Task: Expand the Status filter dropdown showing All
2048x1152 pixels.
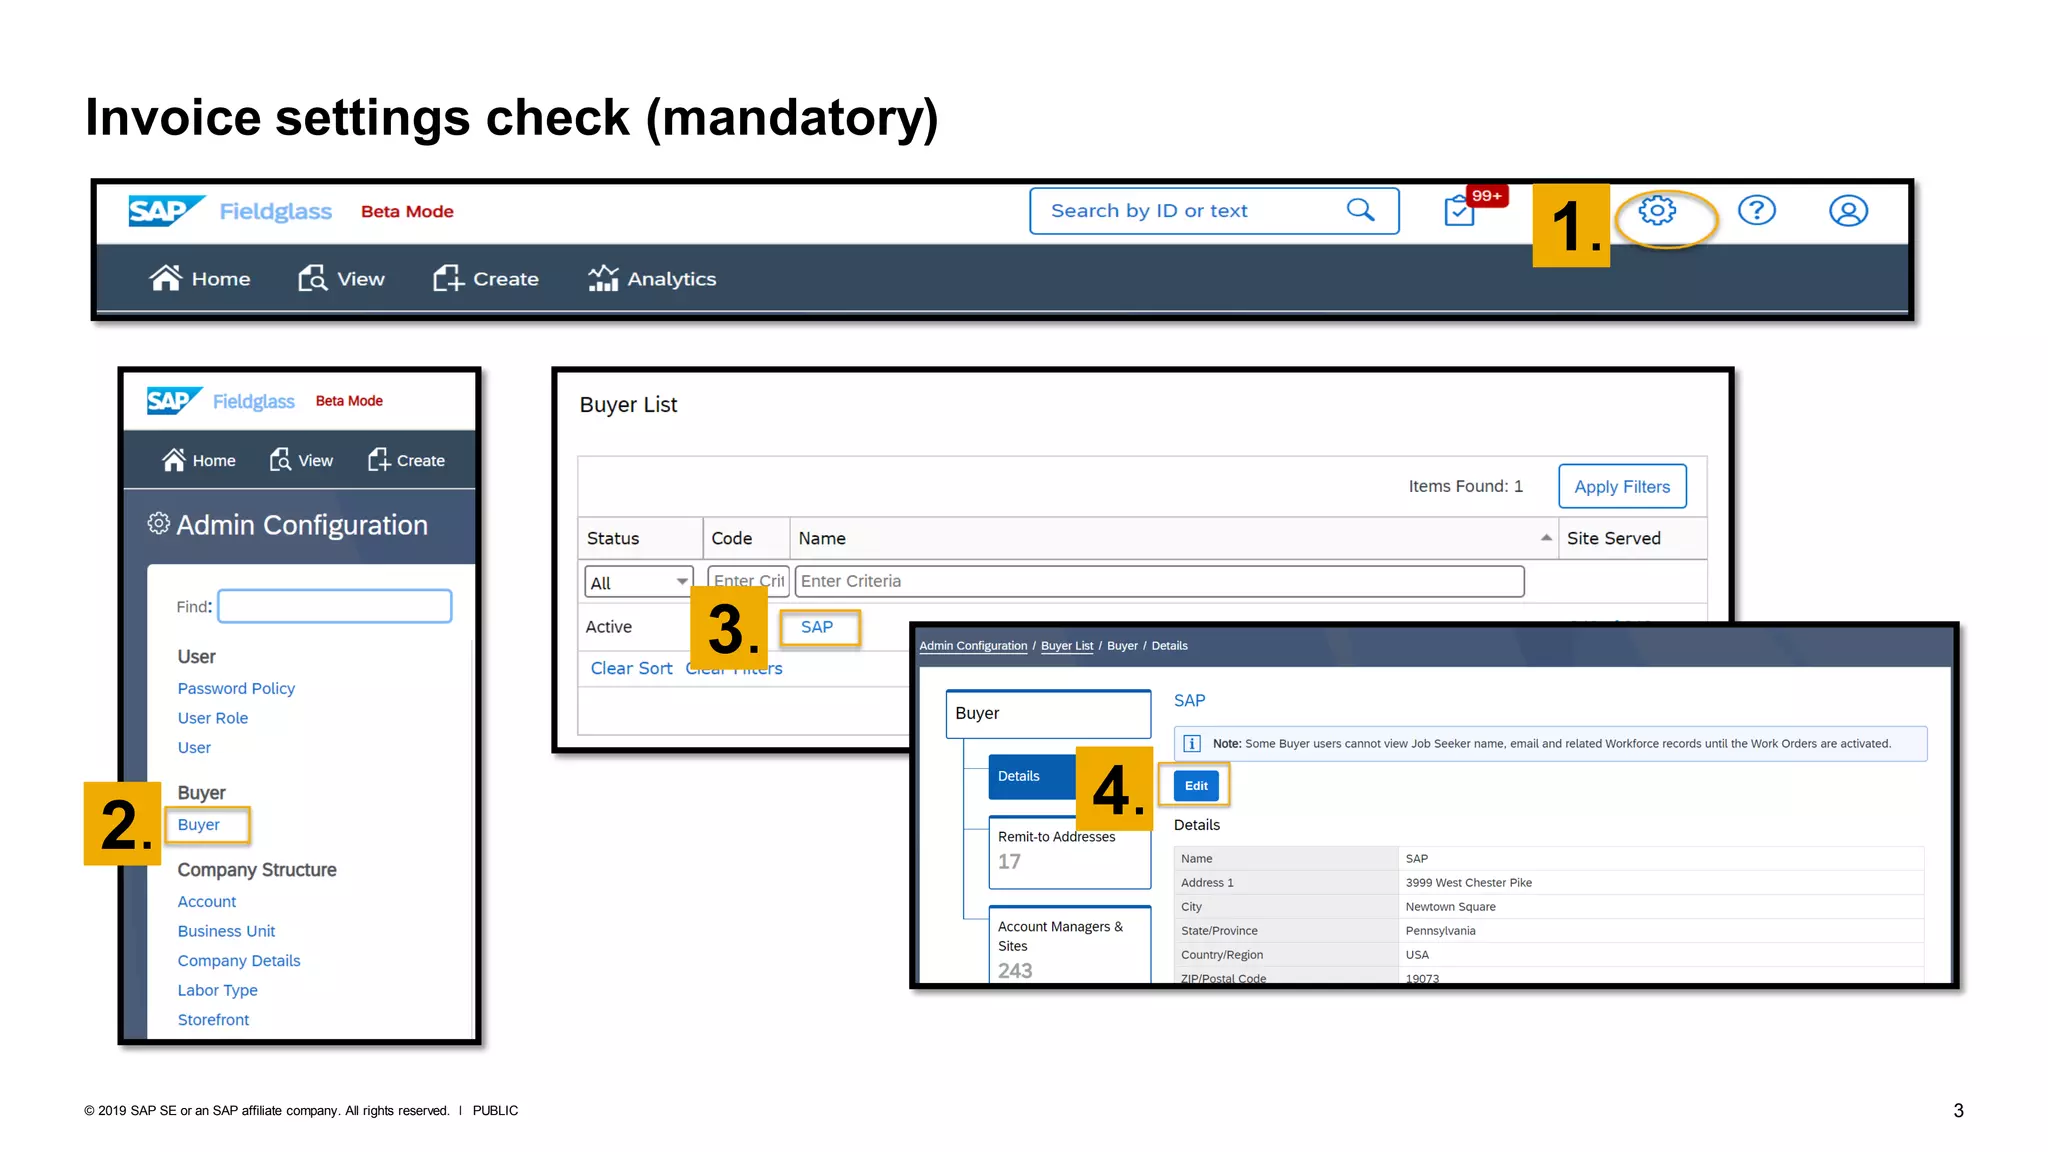Action: [x=639, y=582]
